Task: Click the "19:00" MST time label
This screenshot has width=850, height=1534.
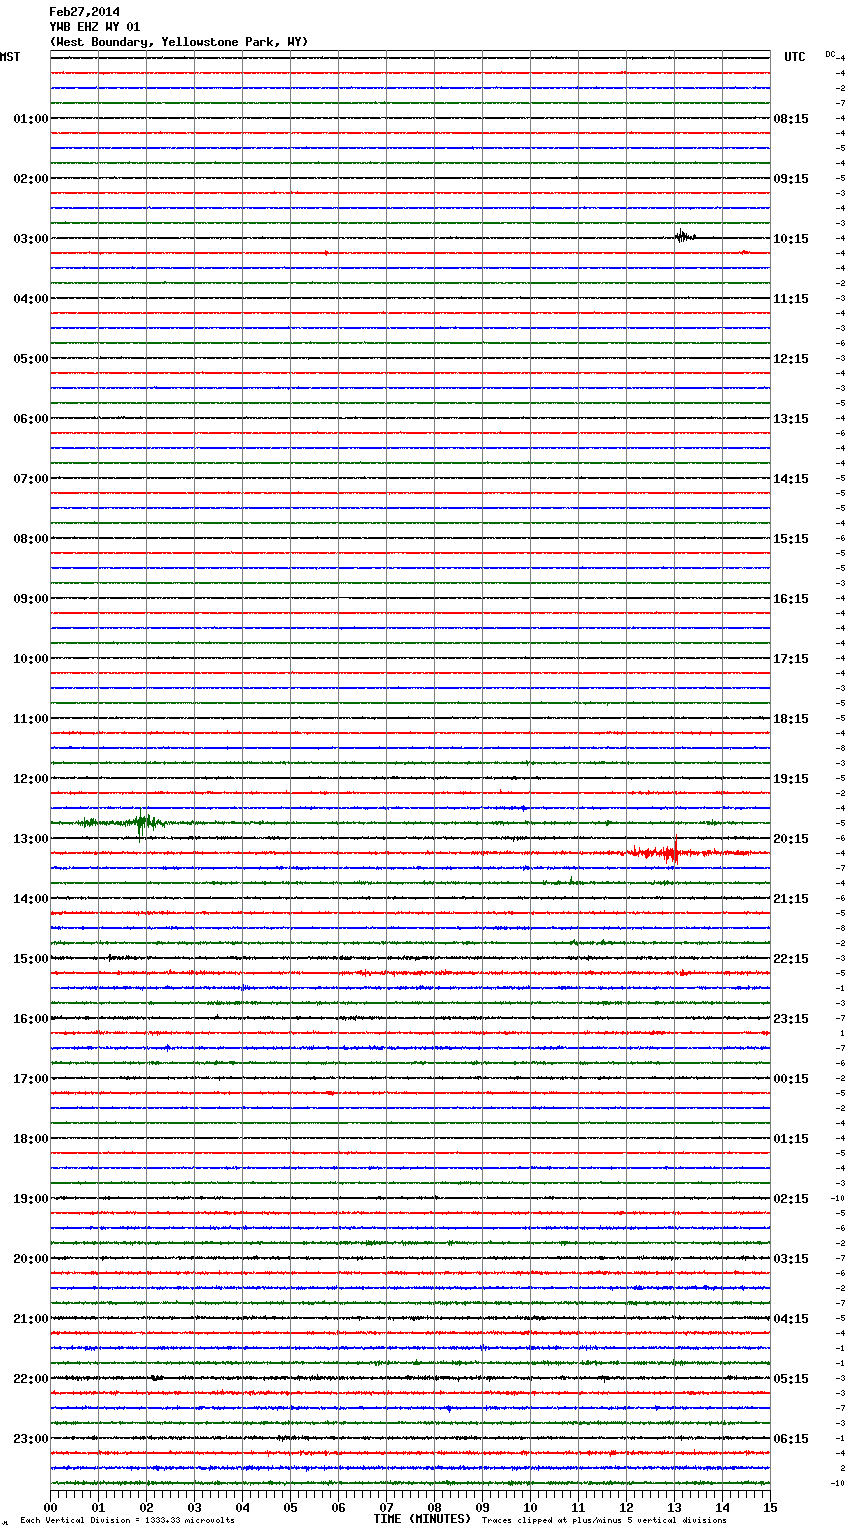Action: 31,1199
